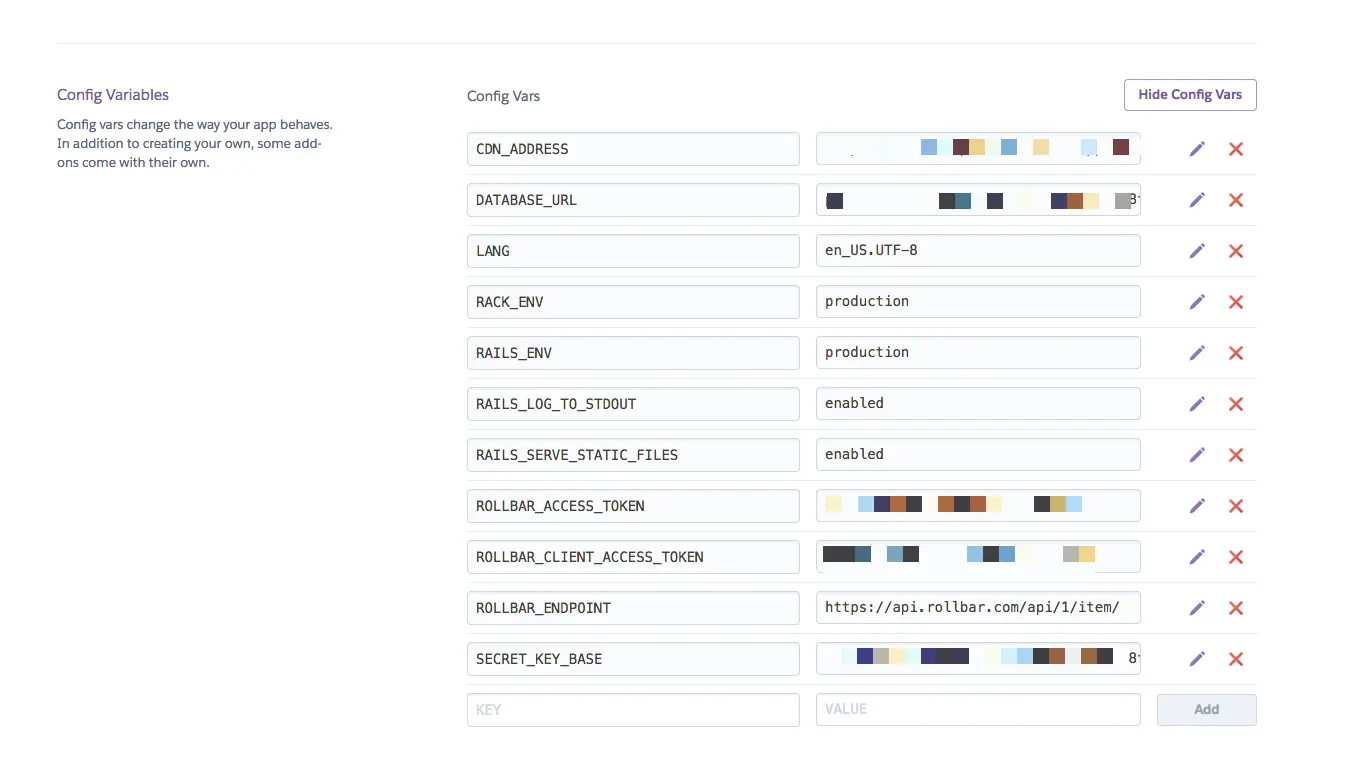Remove the ROLLBAR_ENDPOINT config var

pyautogui.click(x=1236, y=608)
